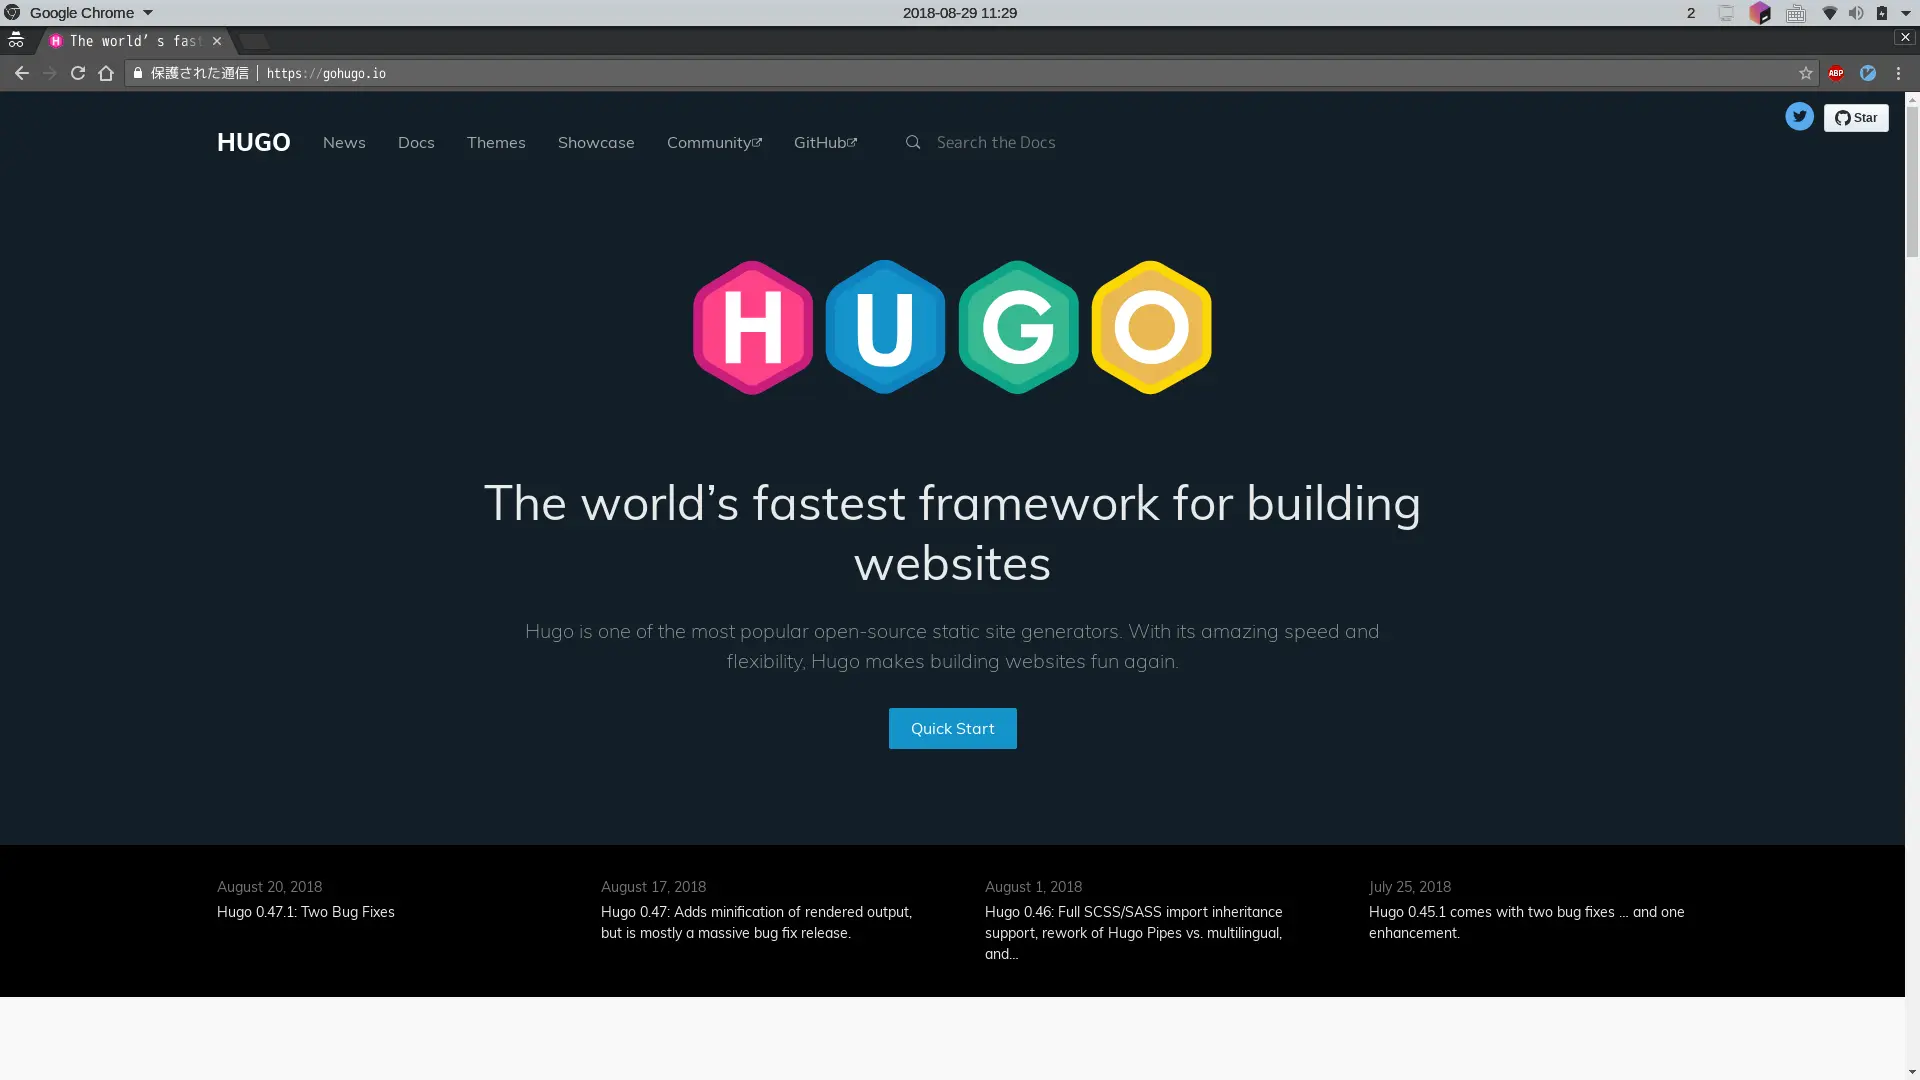Click the volume icon to adjust sound

(1855, 13)
